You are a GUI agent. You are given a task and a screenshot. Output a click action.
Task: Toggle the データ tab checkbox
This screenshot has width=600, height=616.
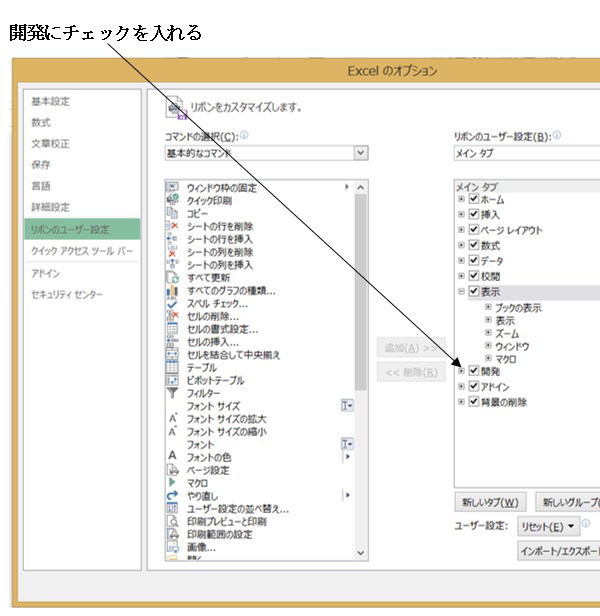[x=474, y=260]
